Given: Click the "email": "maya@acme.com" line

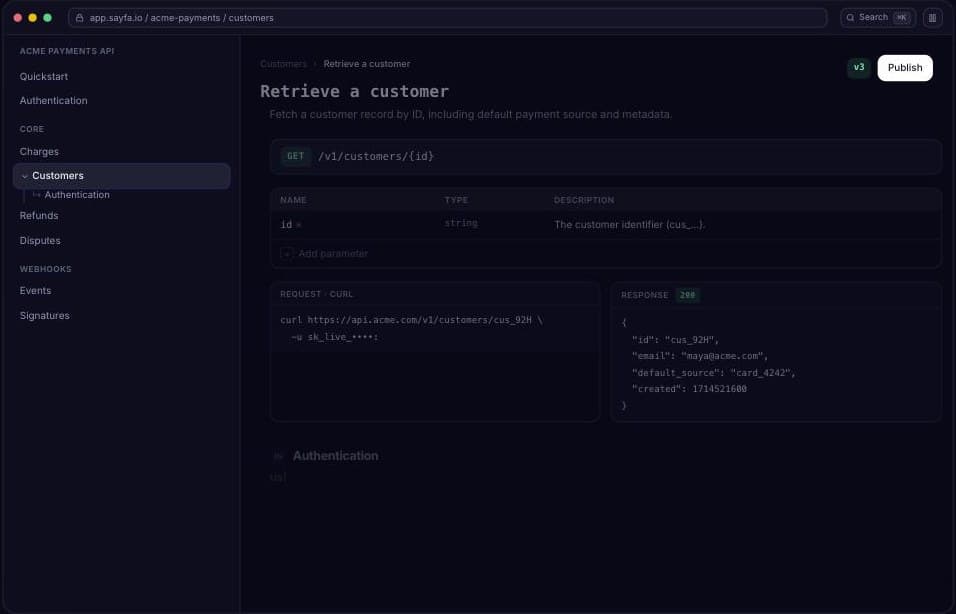Looking at the screenshot, I should coord(700,356).
